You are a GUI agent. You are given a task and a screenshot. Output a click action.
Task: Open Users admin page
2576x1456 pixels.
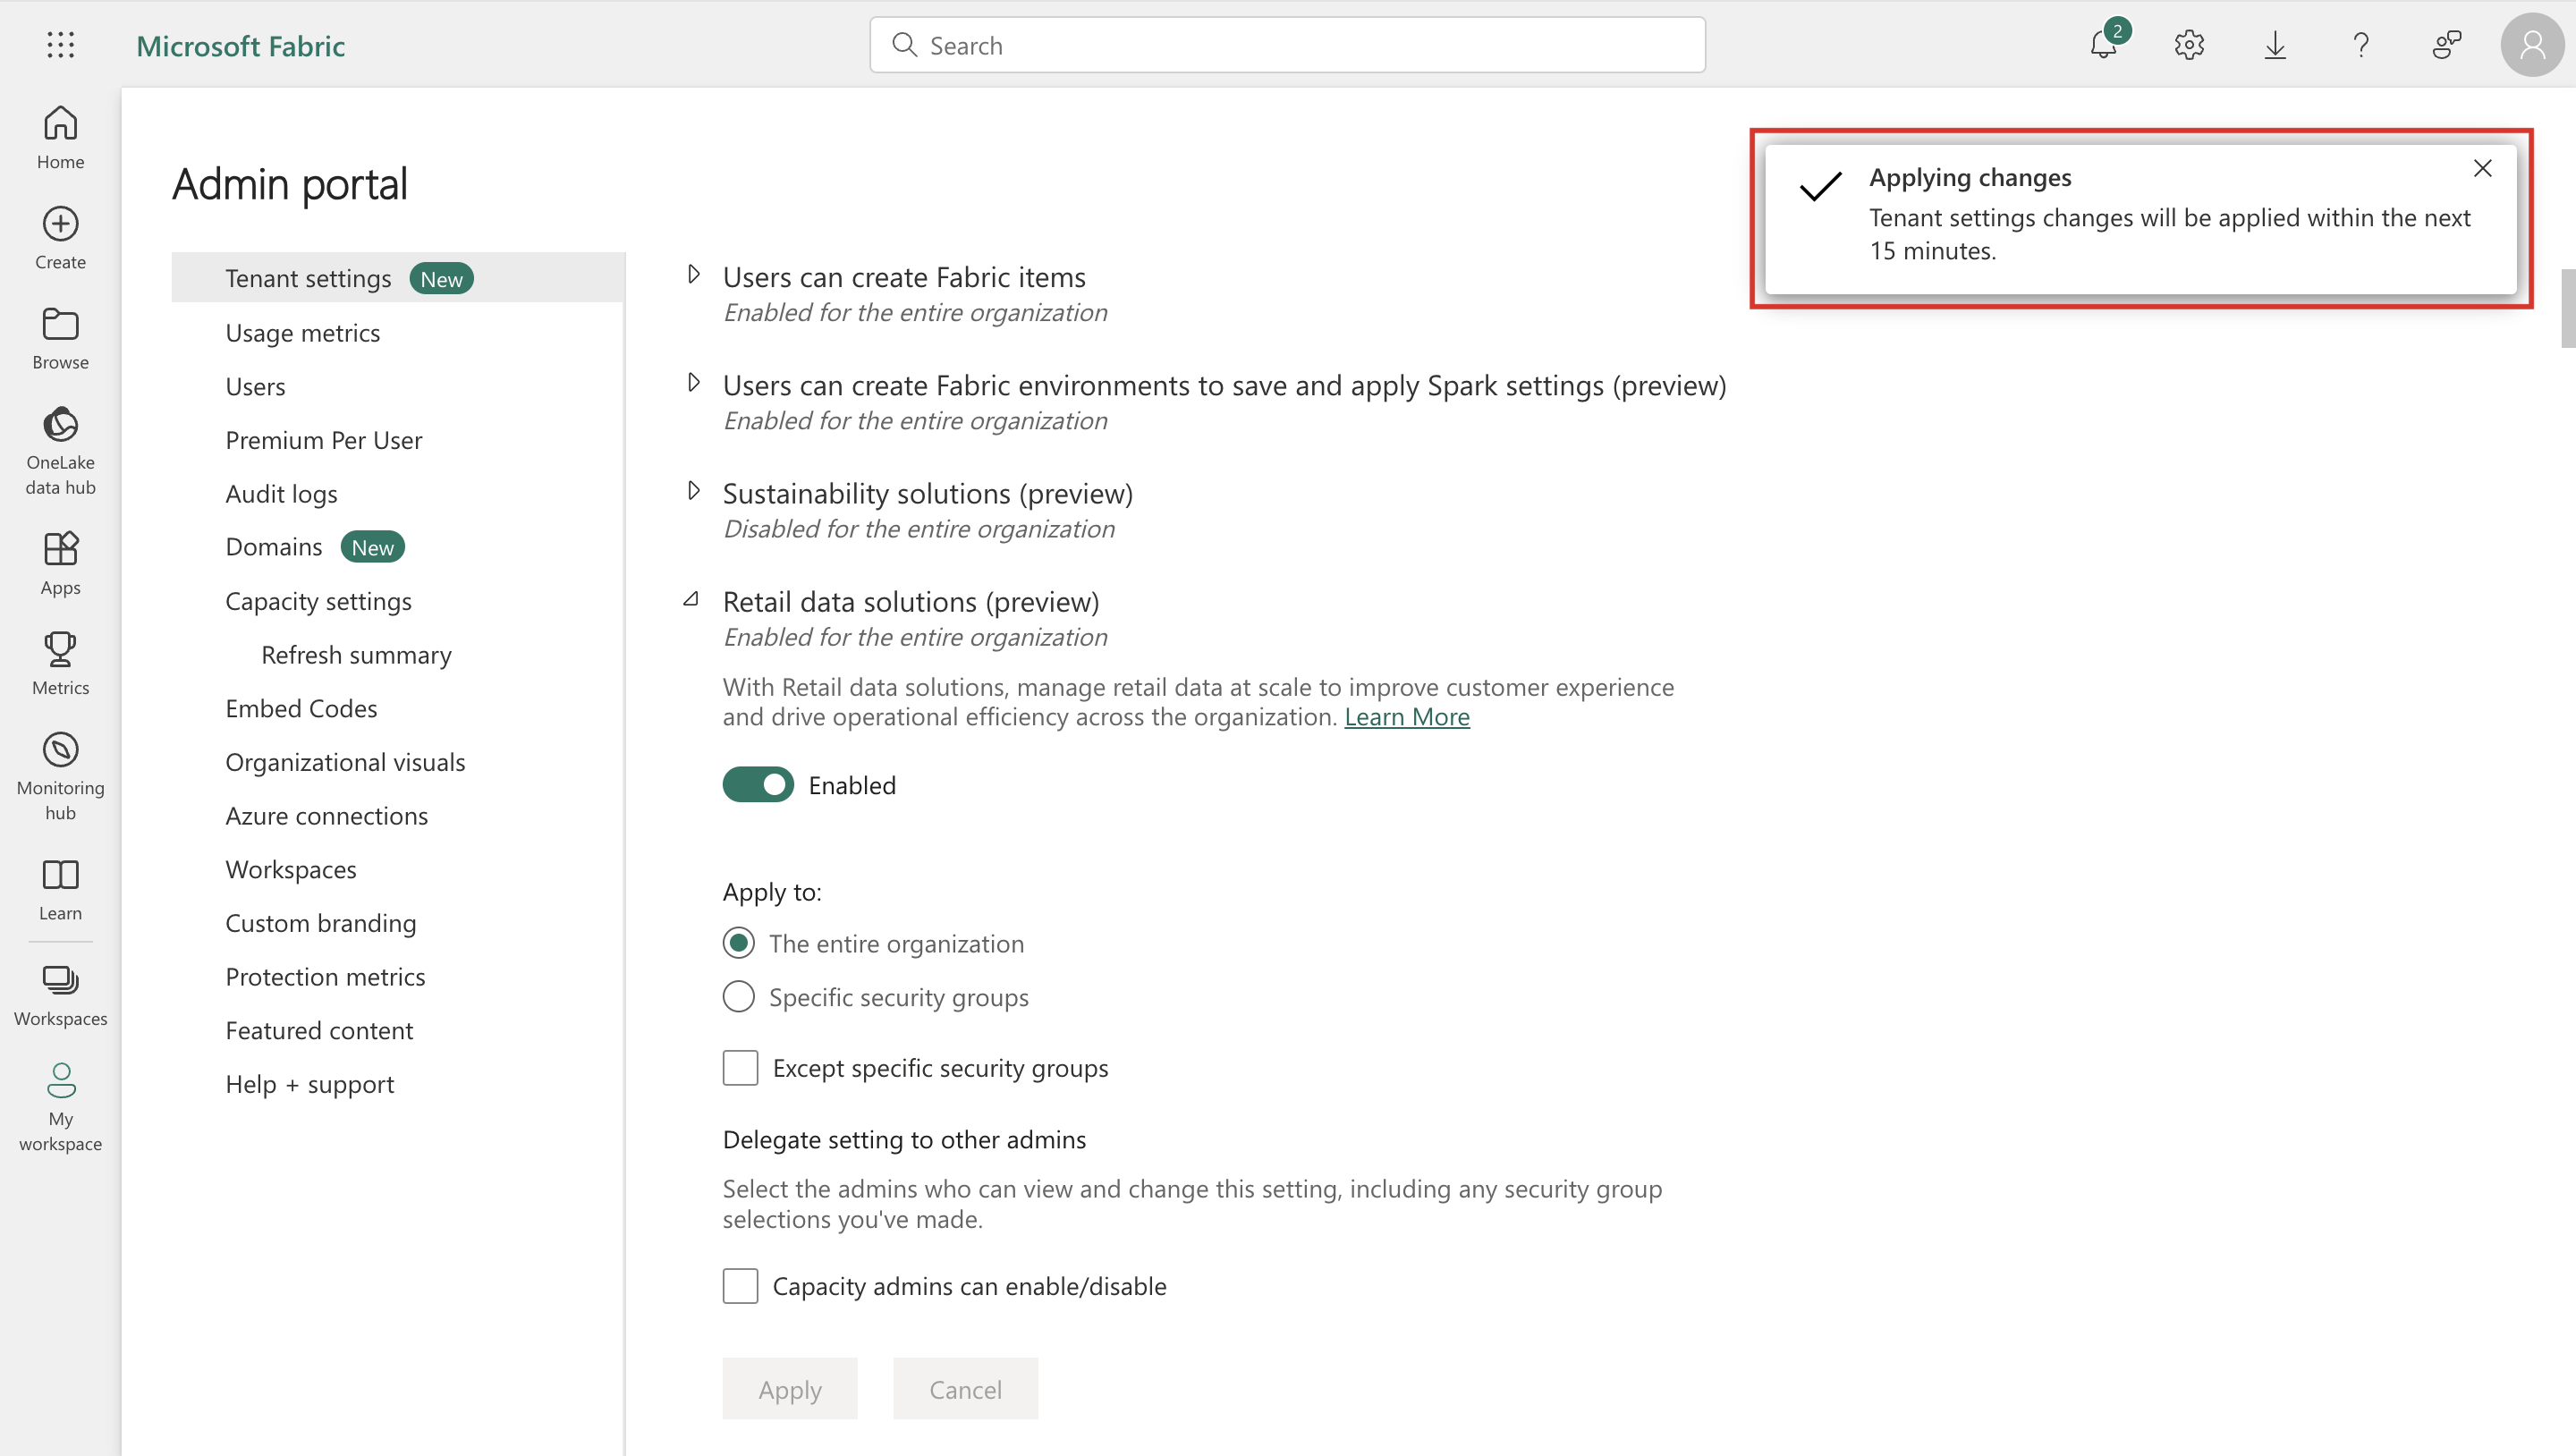click(x=255, y=387)
